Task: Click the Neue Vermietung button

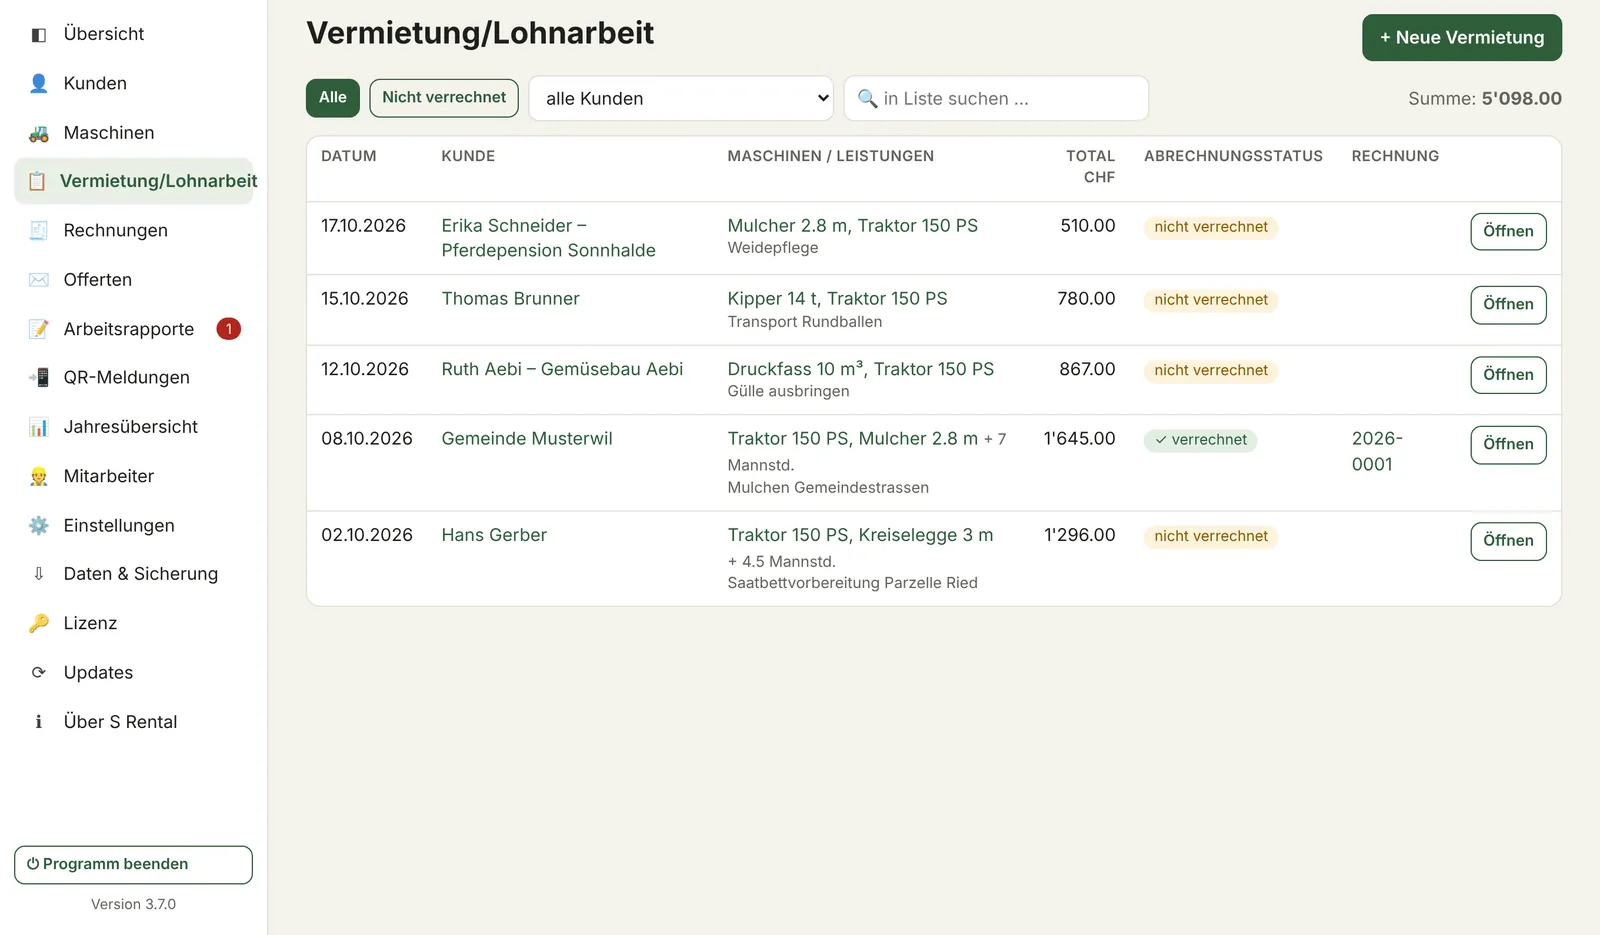Action: pyautogui.click(x=1462, y=38)
